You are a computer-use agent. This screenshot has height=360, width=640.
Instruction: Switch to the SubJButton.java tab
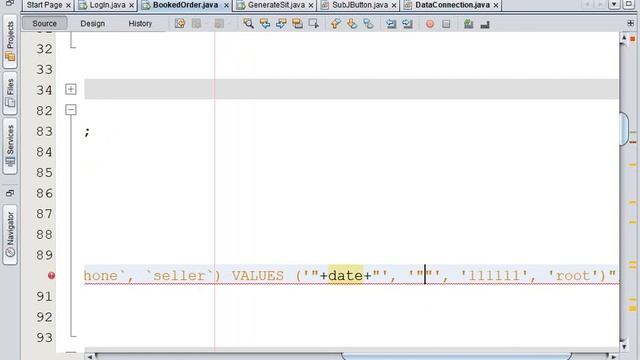[360, 5]
